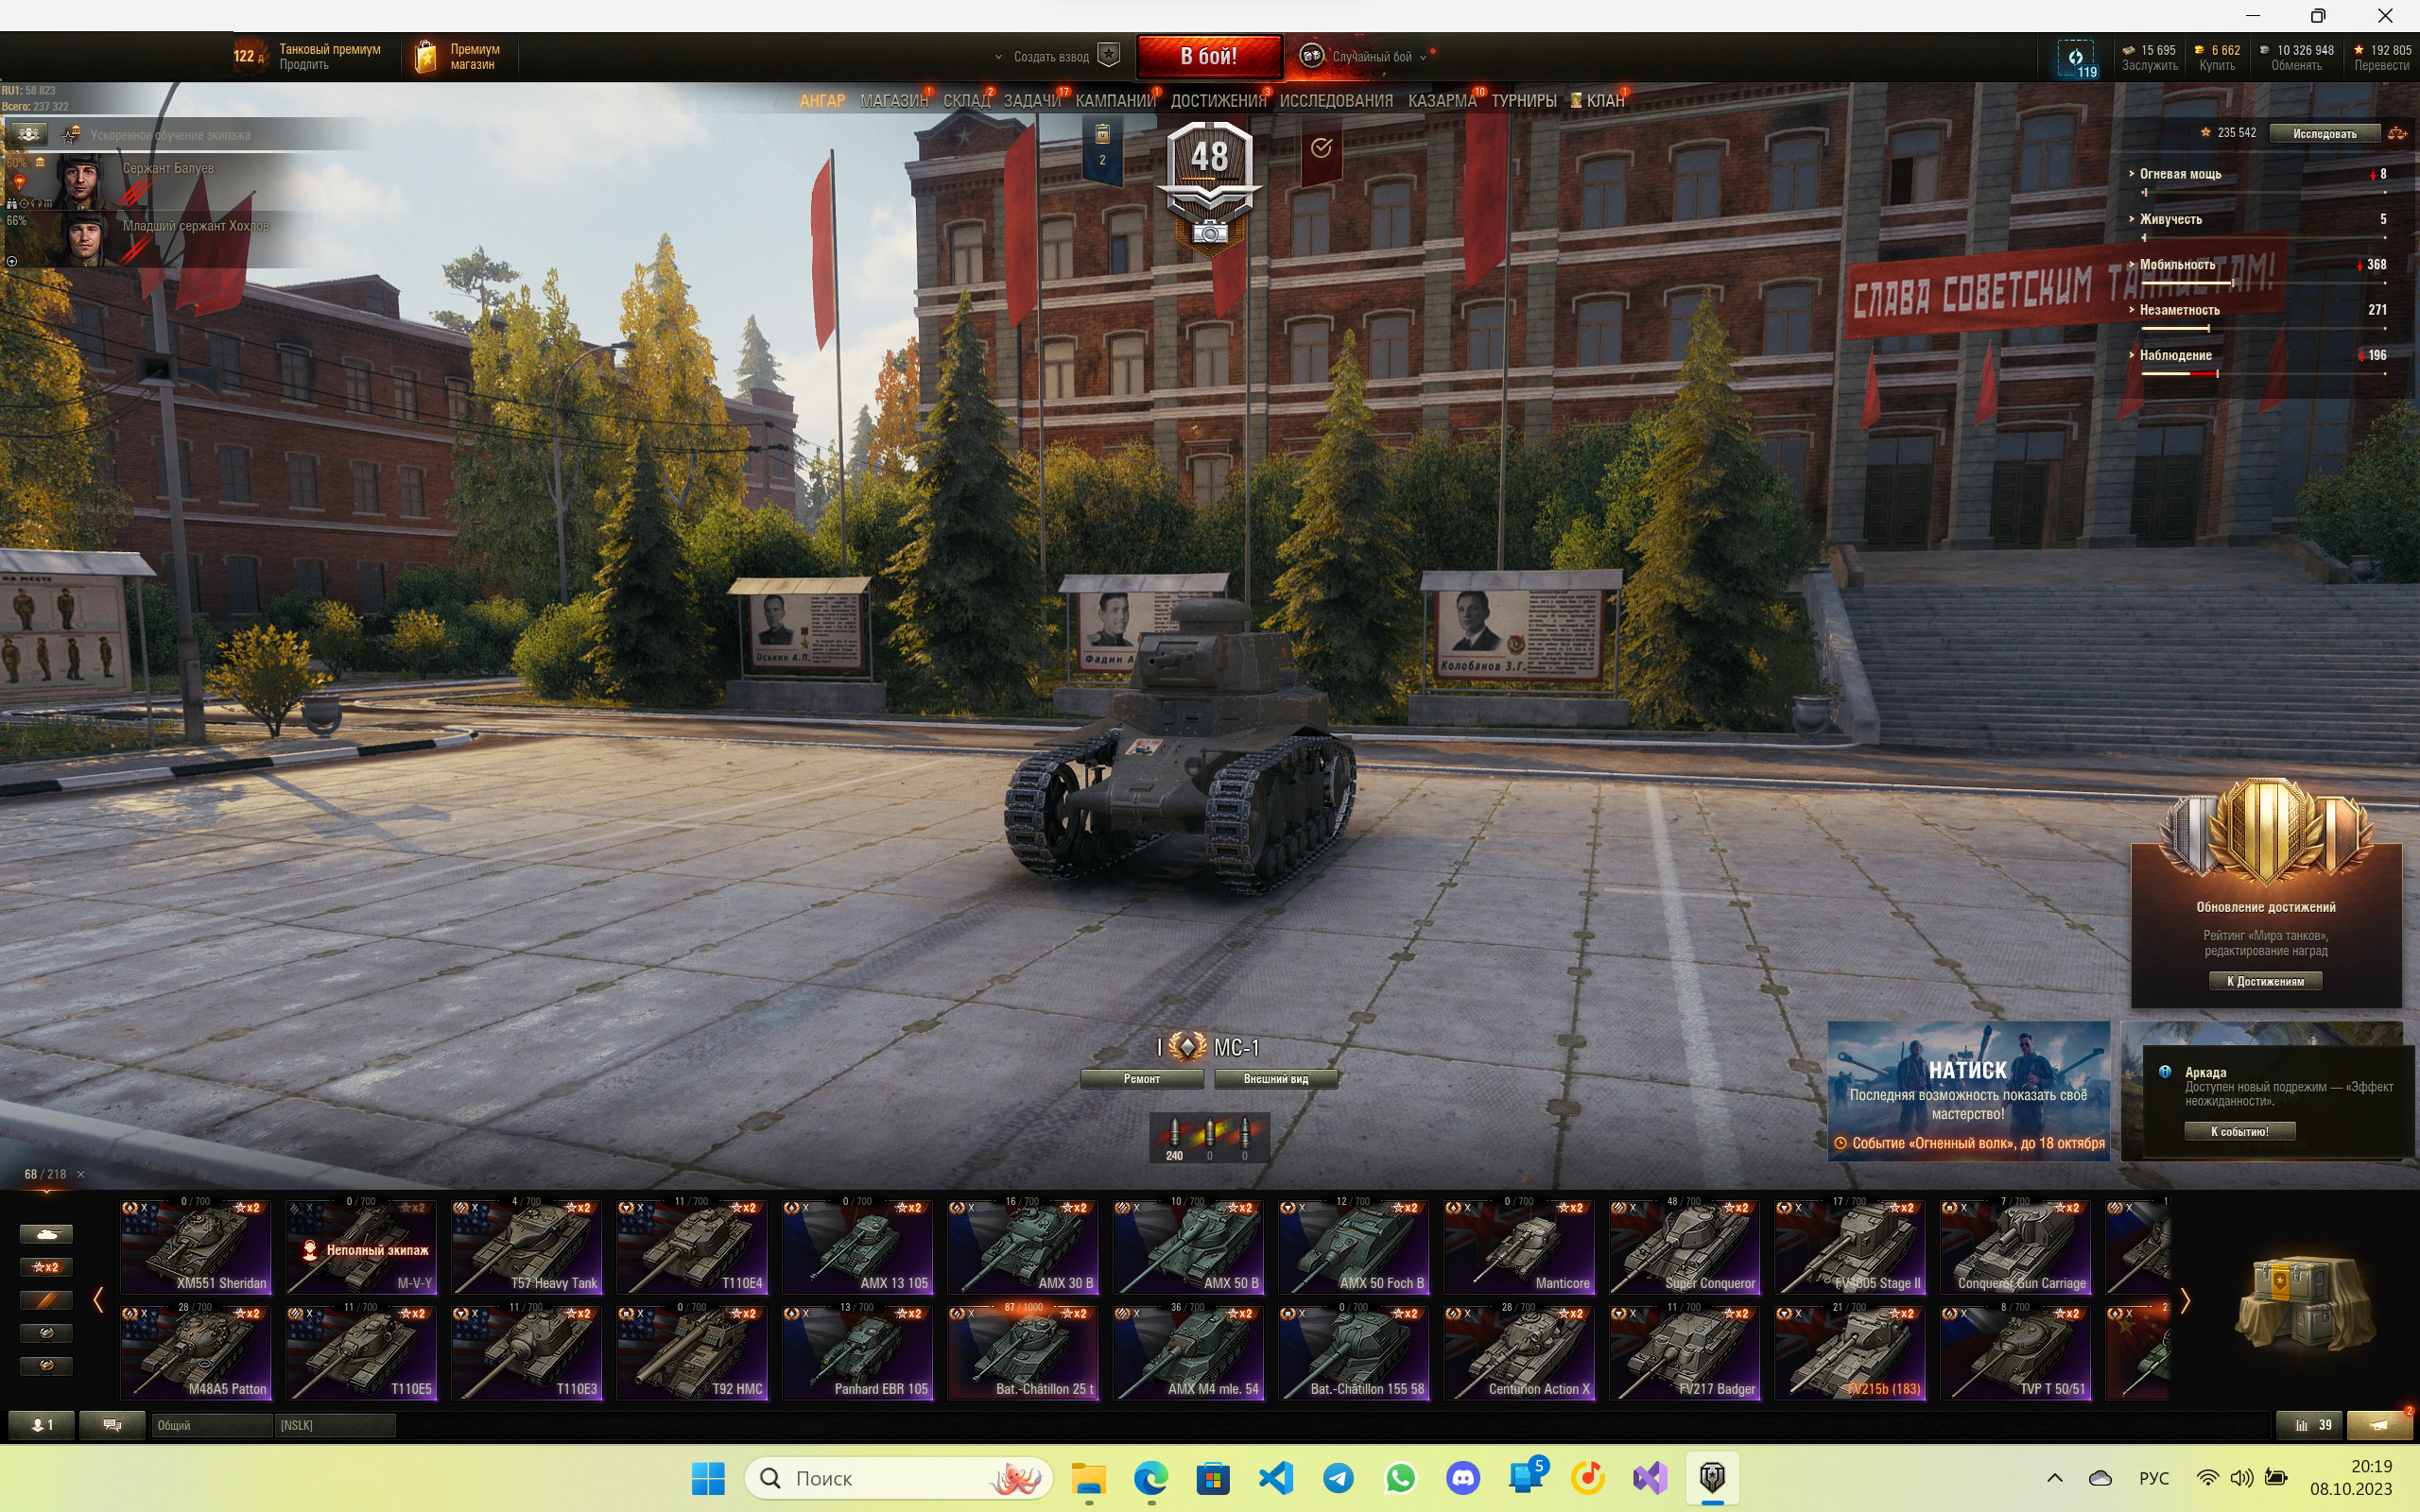Click the Windows Start button
The width and height of the screenshot is (2420, 1512).
tap(708, 1478)
